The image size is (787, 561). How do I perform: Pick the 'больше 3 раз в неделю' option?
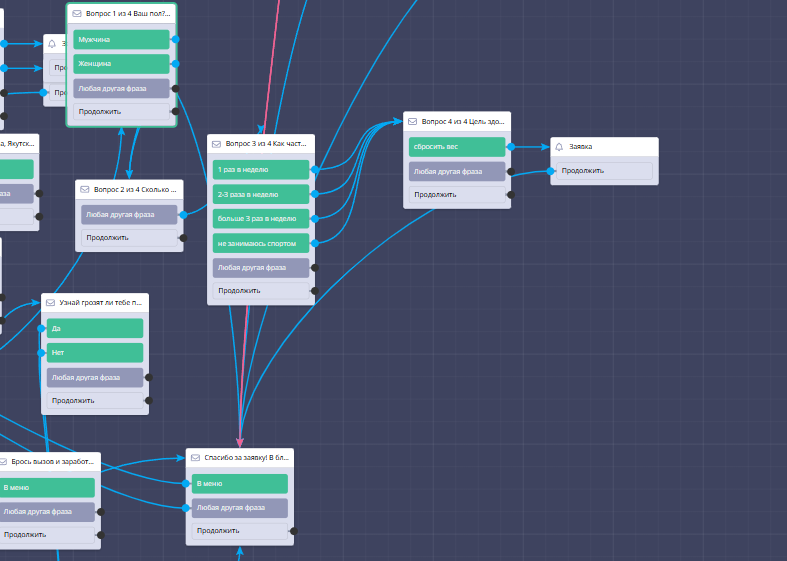[x=260, y=218]
